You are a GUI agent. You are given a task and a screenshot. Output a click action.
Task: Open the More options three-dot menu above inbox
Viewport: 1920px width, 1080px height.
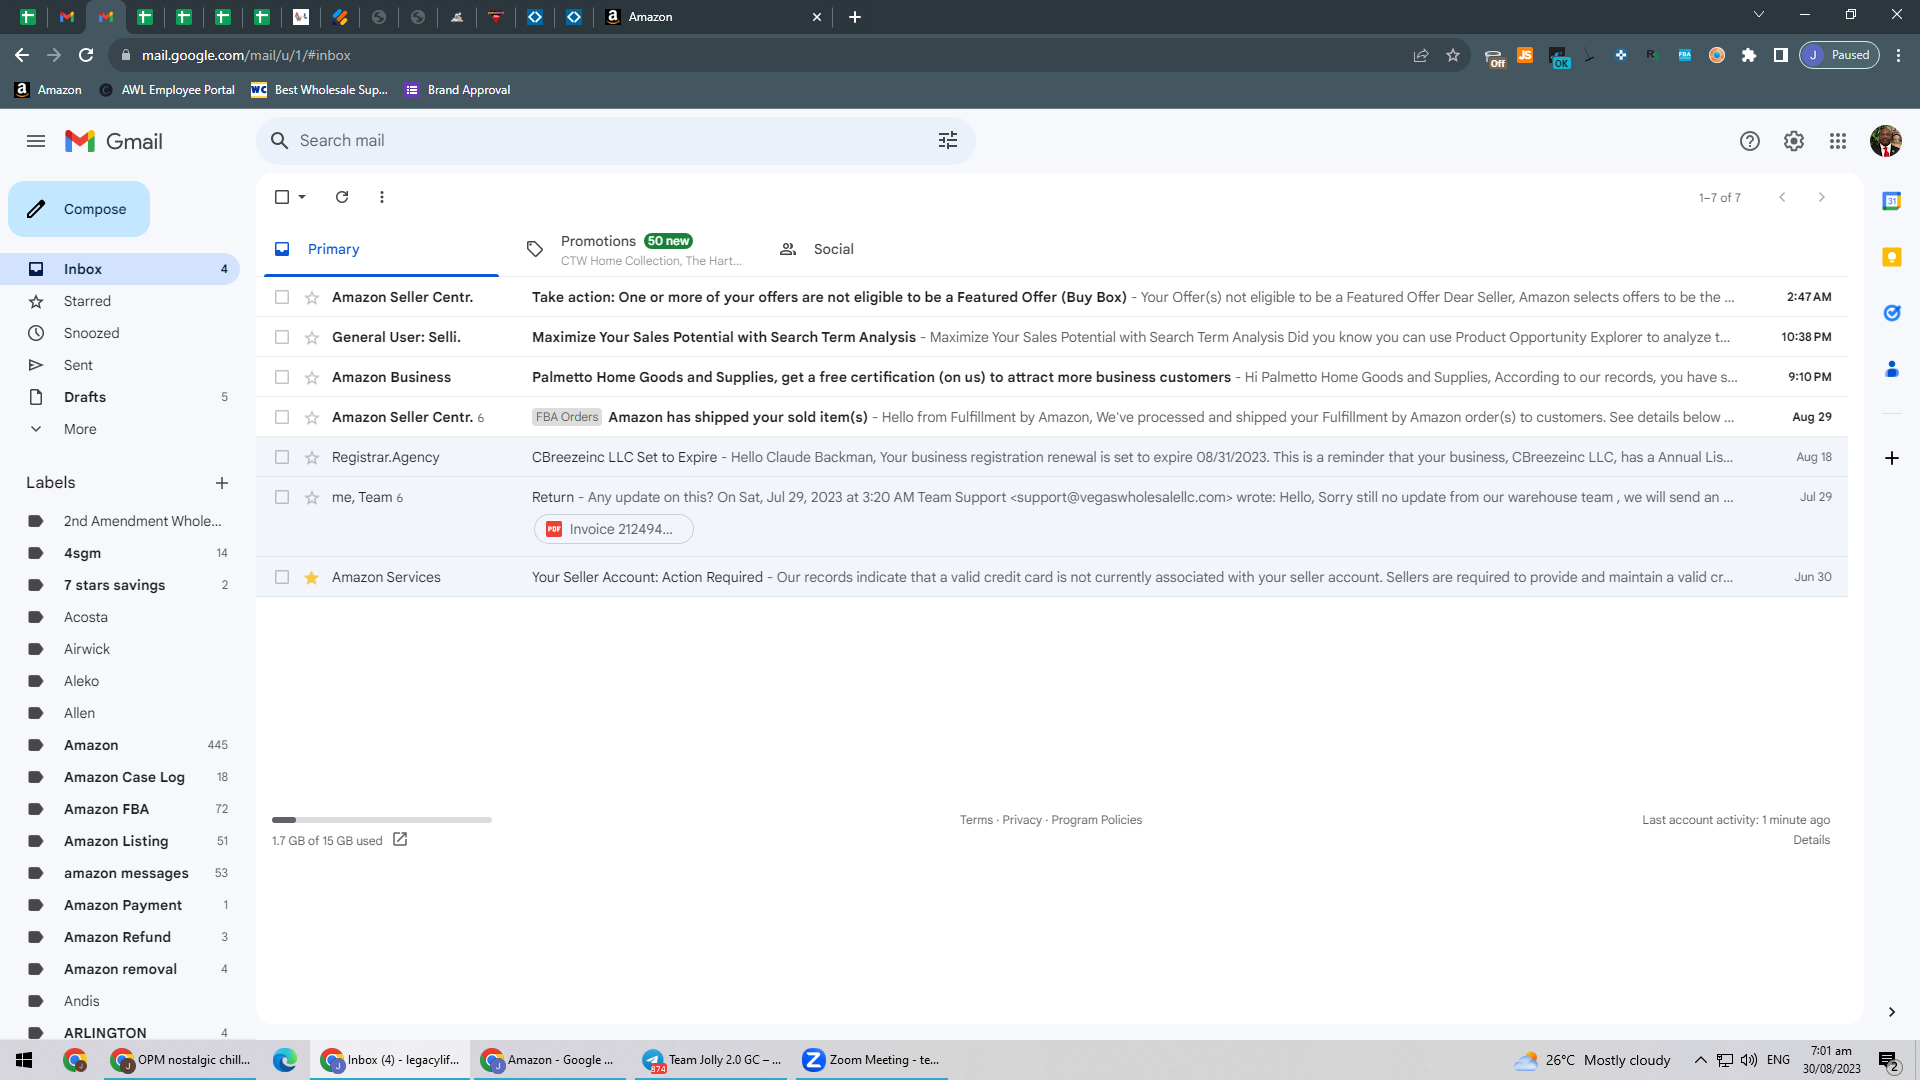coord(382,197)
